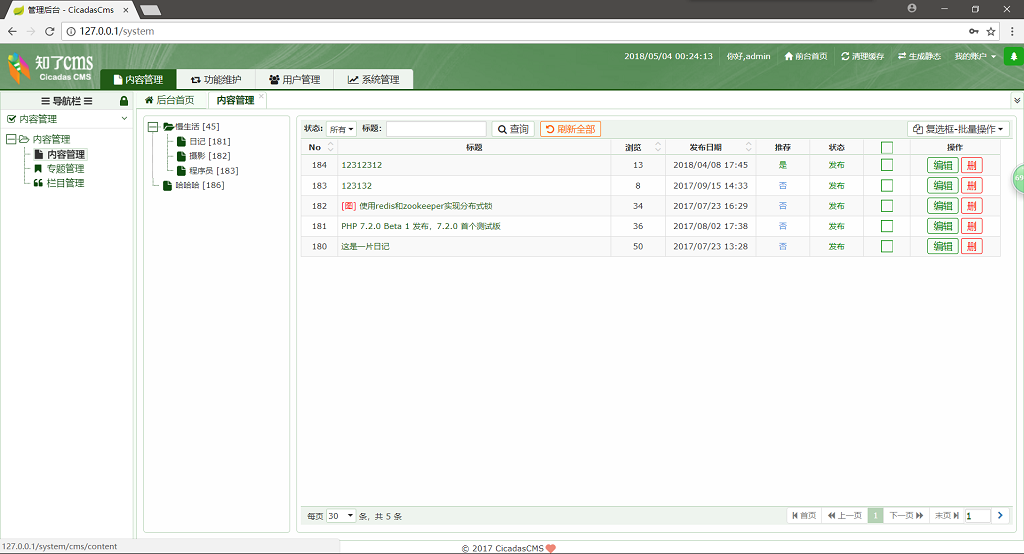Image resolution: width=1024 pixels, height=554 pixels.
Task: Click the 查询 search button
Action: [x=513, y=129]
